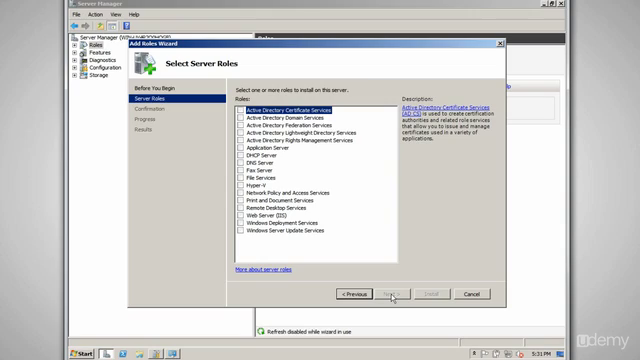640x360 pixels.
Task: Select the Server Roles wizard step
Action: [x=177, y=98]
